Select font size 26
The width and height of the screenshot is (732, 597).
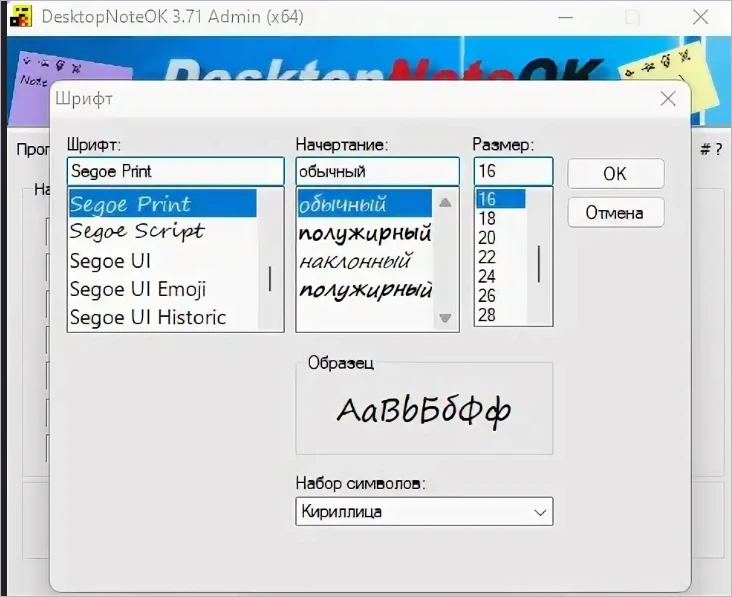pos(500,295)
